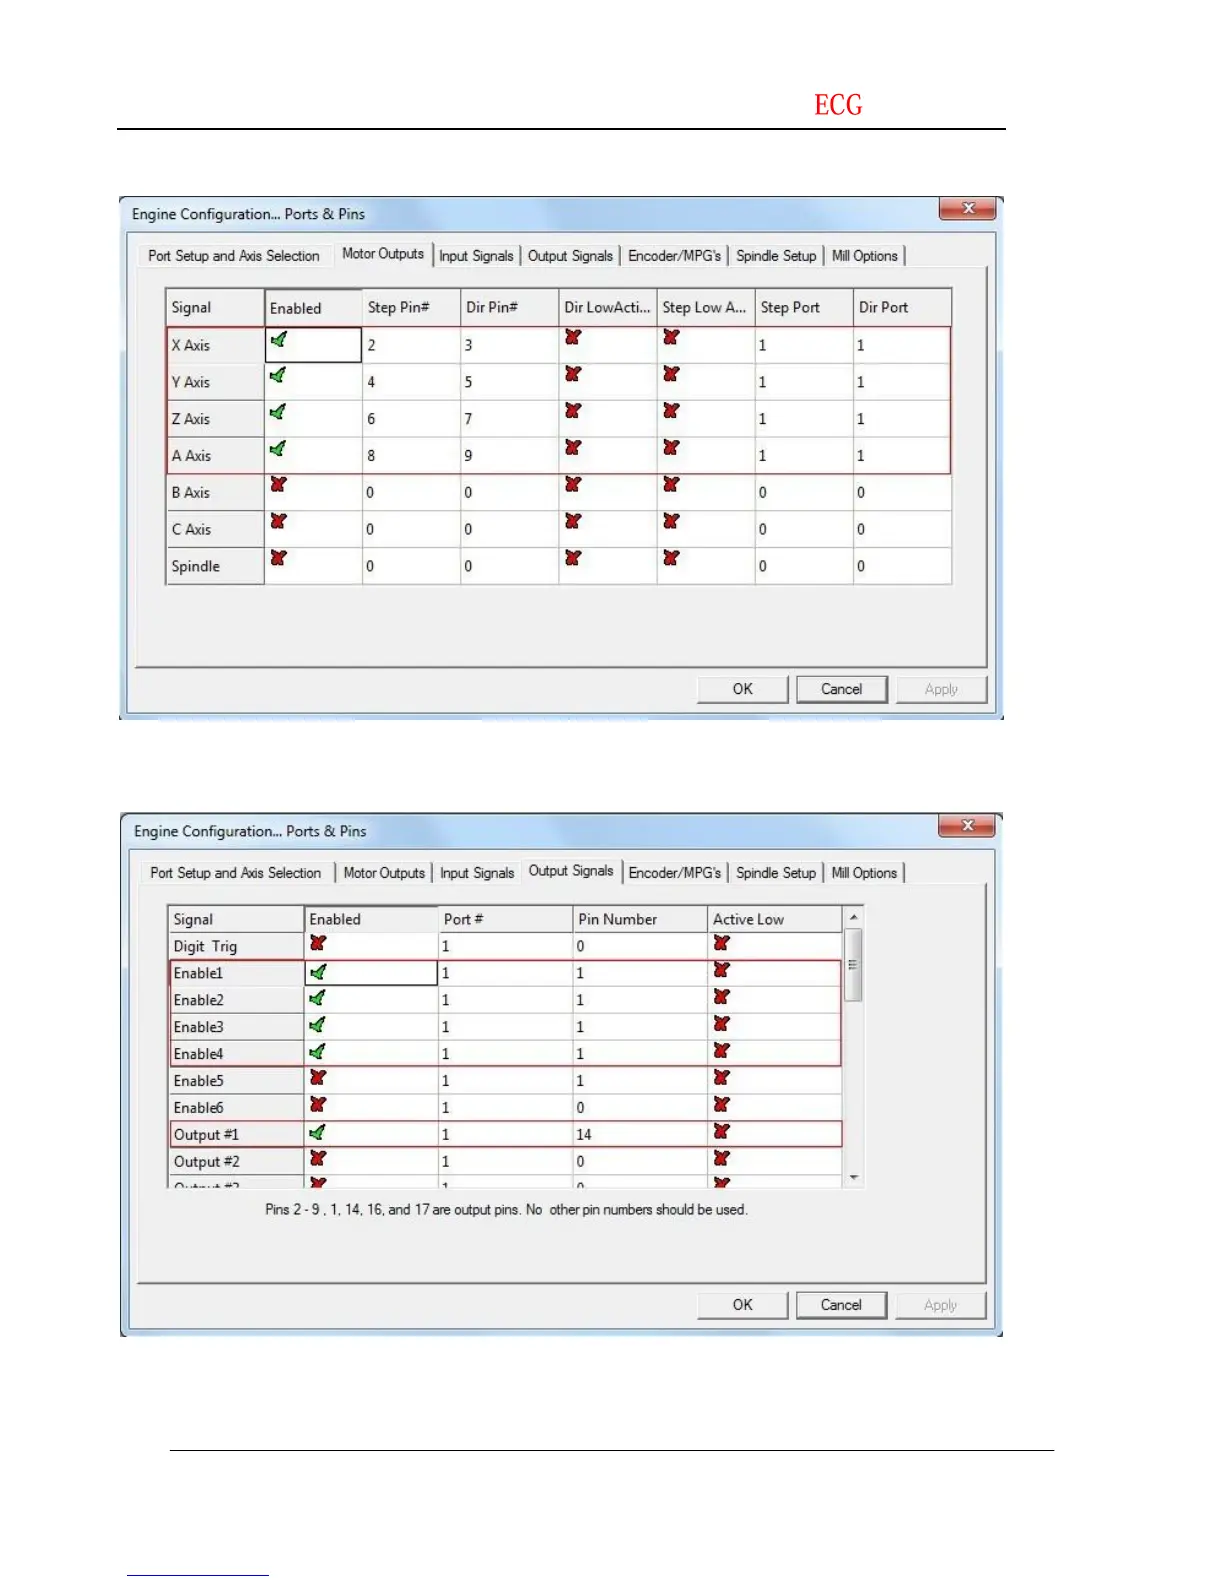1224x1584 pixels.
Task: Toggle X Axis Dir LowActive cross
Action: pyautogui.click(x=573, y=337)
